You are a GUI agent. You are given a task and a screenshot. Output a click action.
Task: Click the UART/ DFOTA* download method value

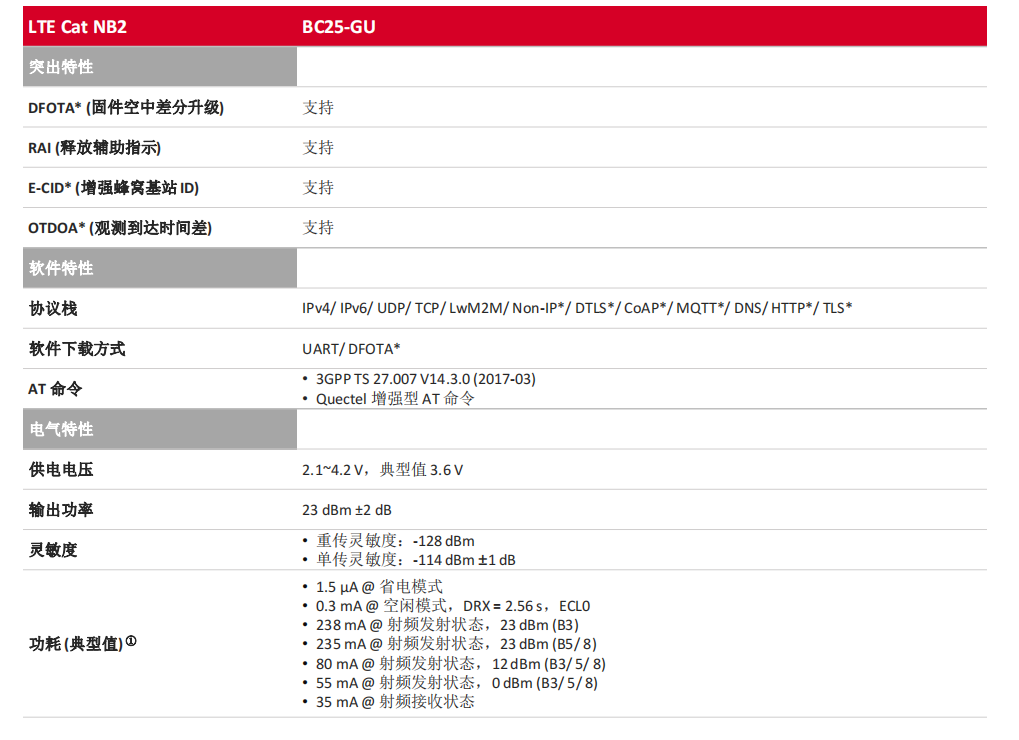(351, 349)
